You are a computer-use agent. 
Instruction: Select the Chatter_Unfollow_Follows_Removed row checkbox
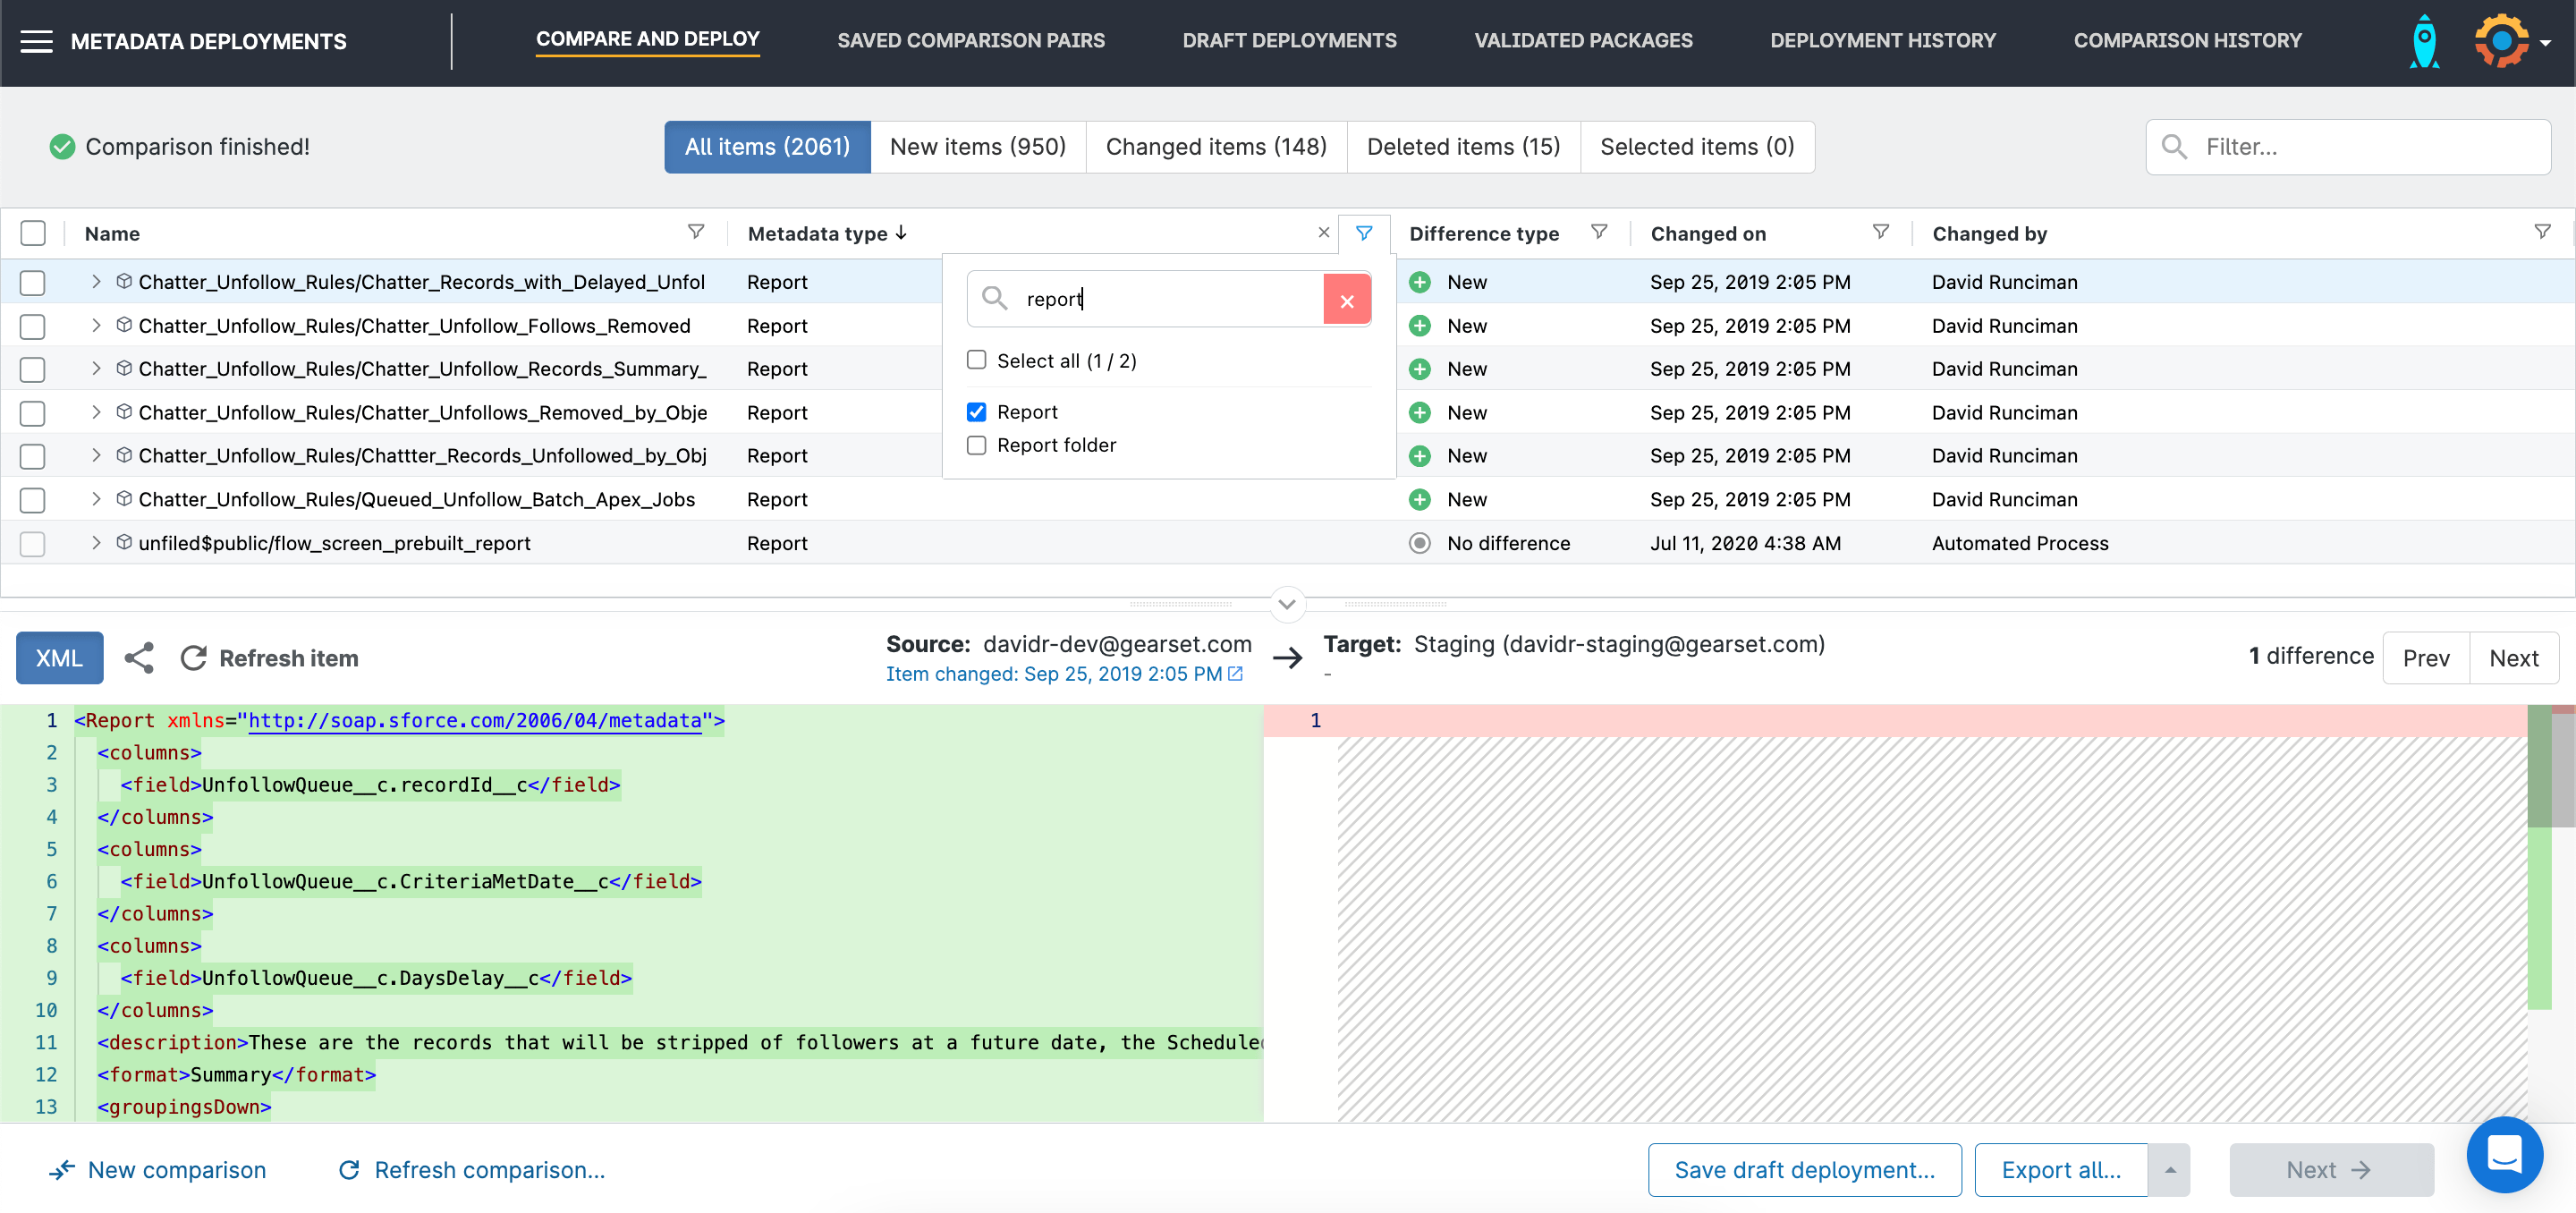click(33, 326)
